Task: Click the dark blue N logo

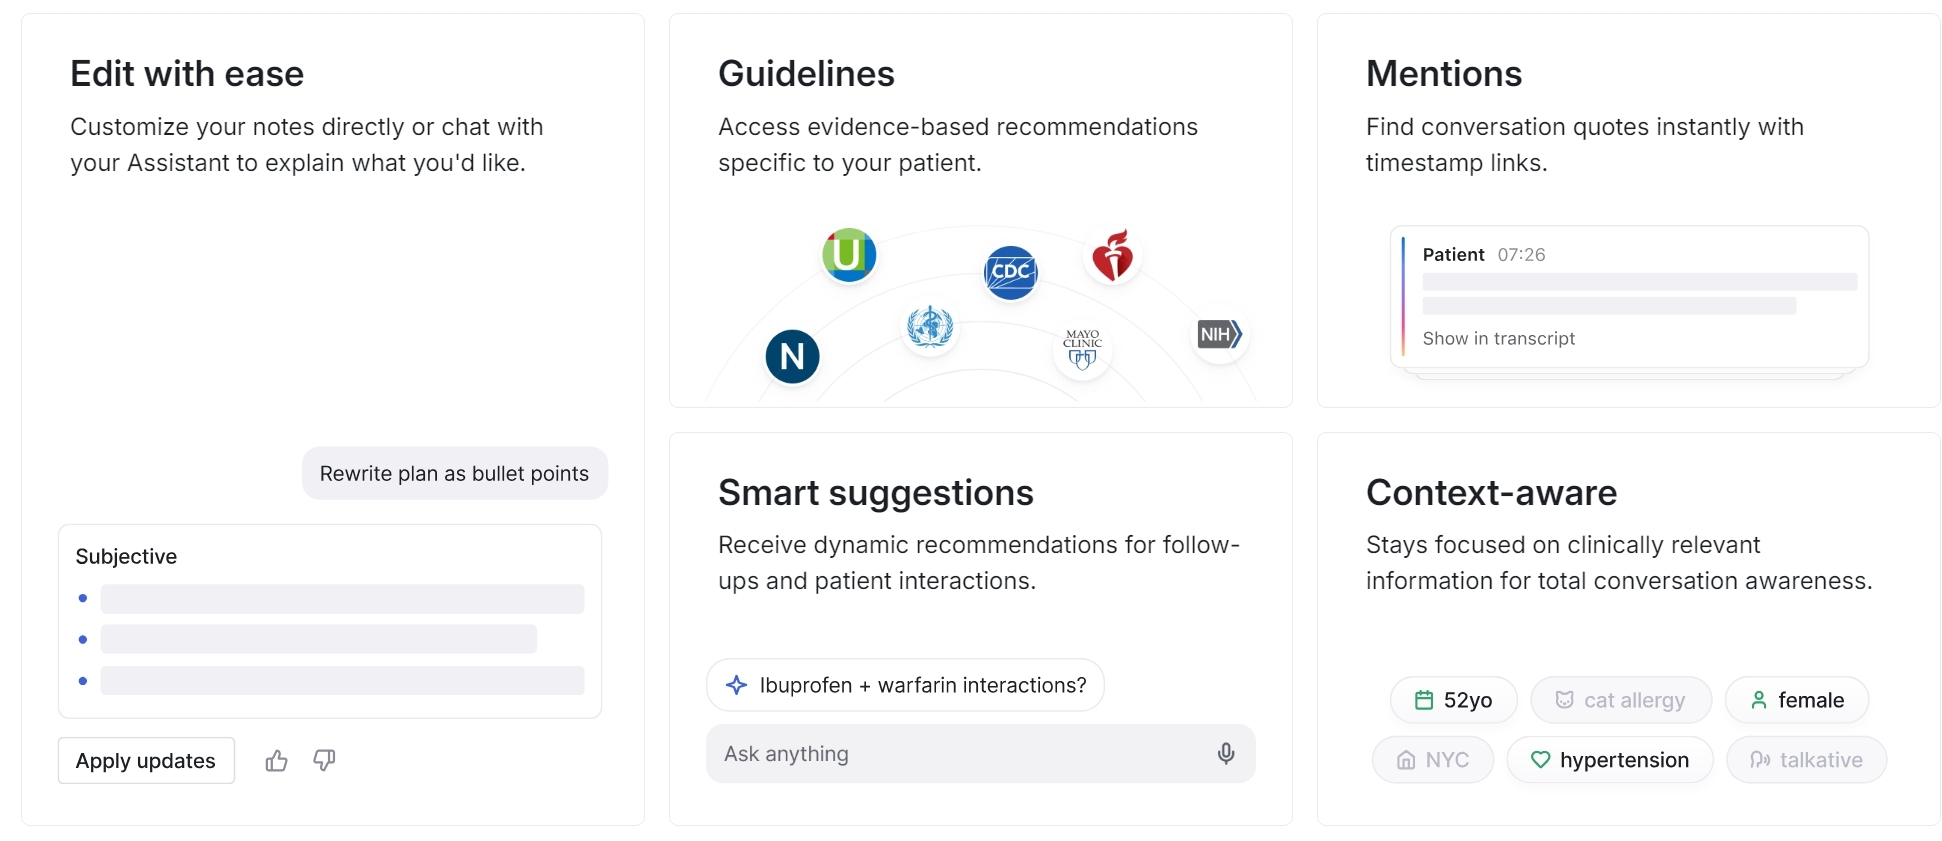Action: [792, 356]
